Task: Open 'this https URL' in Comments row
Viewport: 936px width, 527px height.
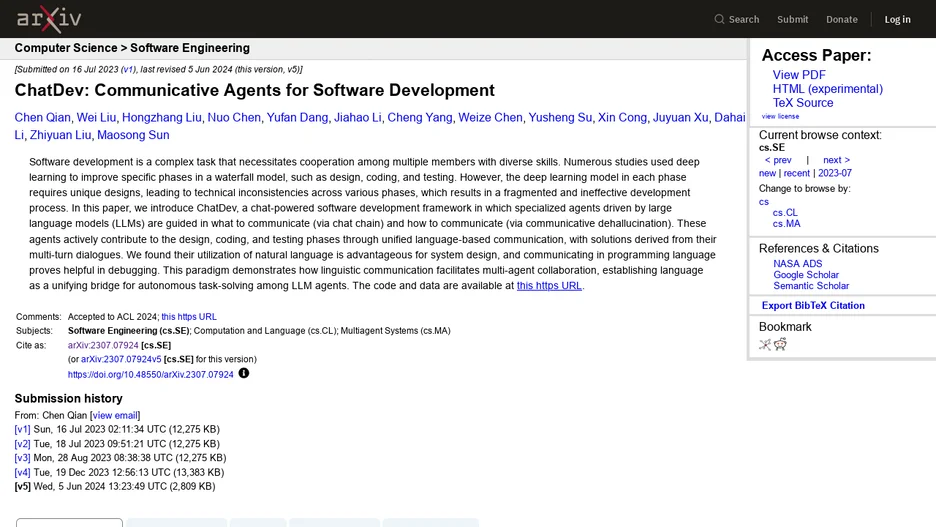Action: pyautogui.click(x=189, y=317)
